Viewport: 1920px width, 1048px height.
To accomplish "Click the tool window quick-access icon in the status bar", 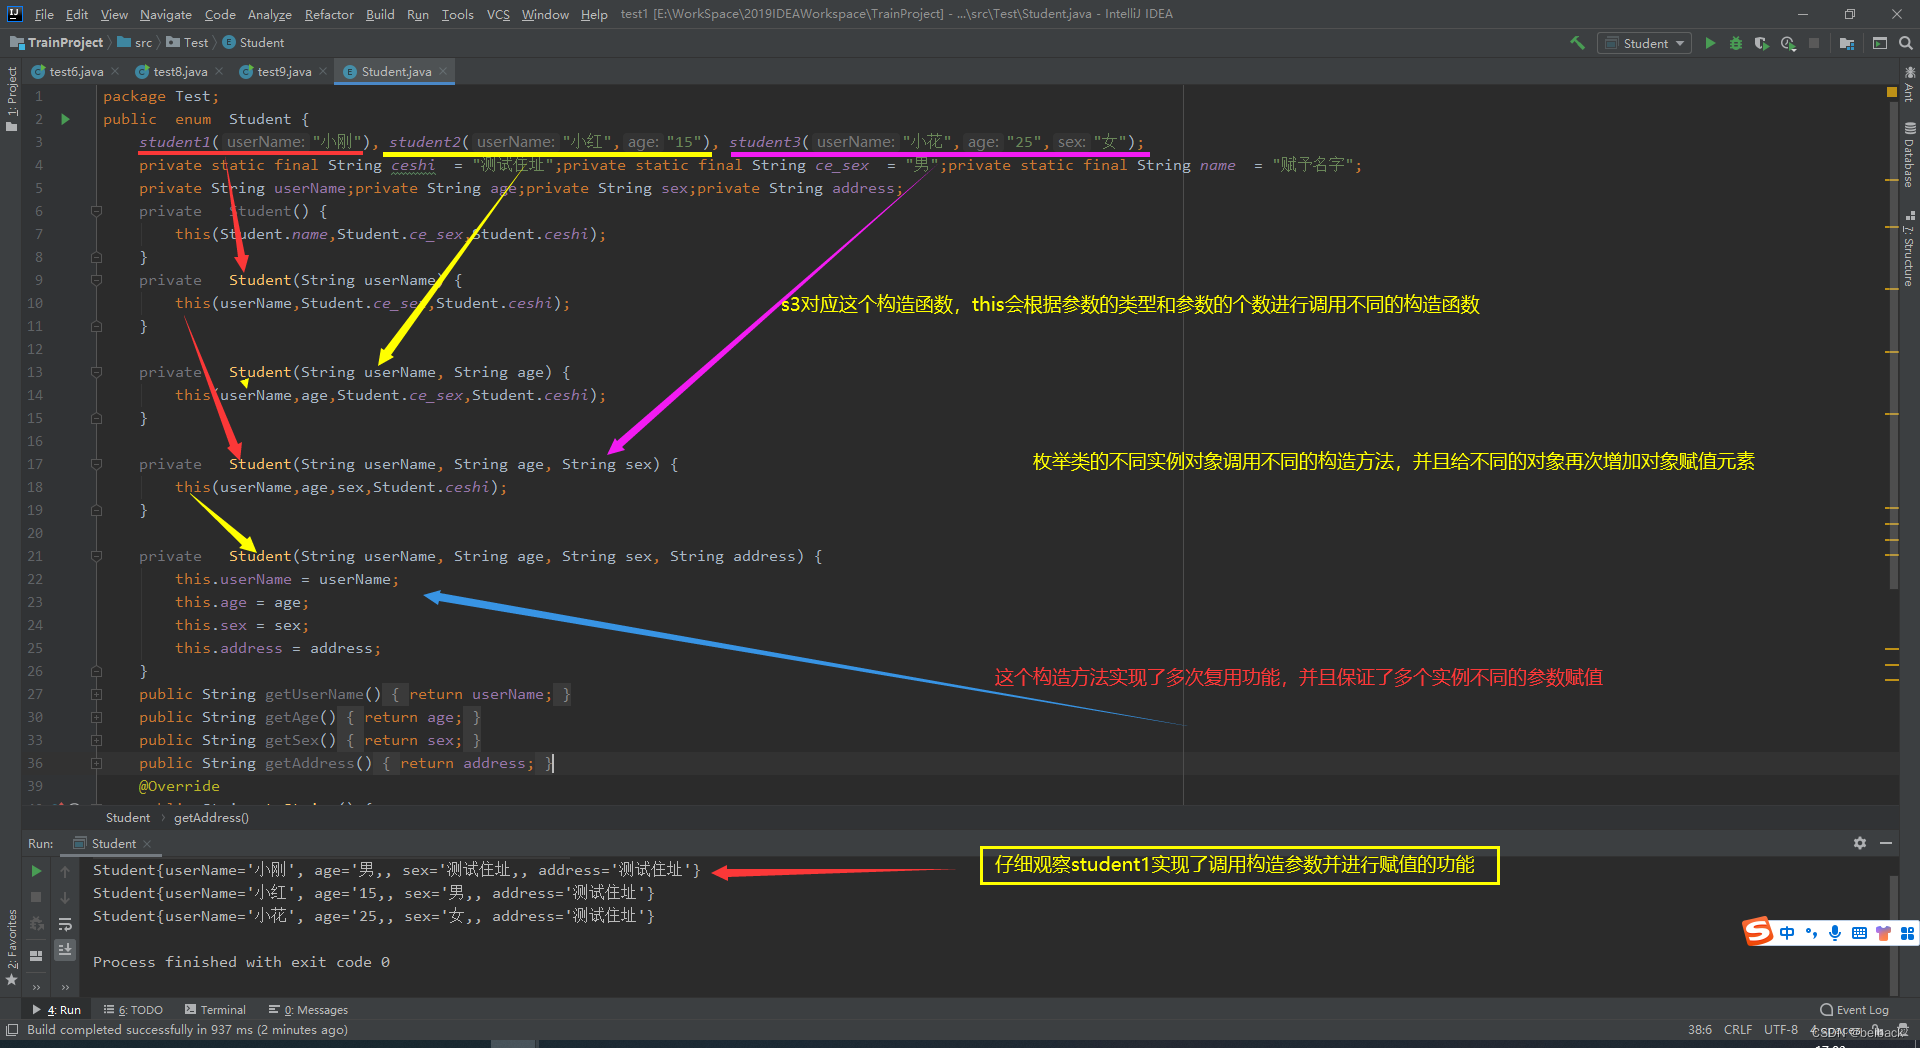I will coord(12,1030).
